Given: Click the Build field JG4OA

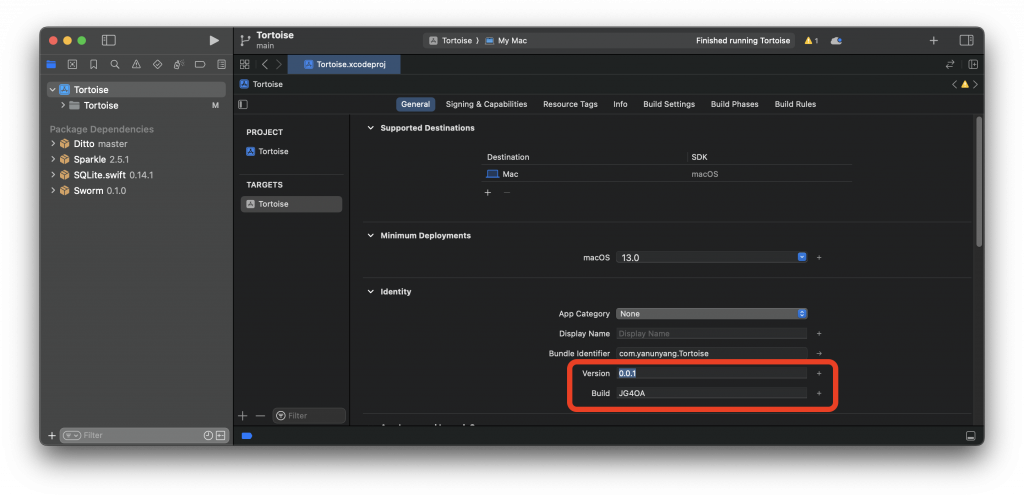Looking at the screenshot, I should pos(712,393).
